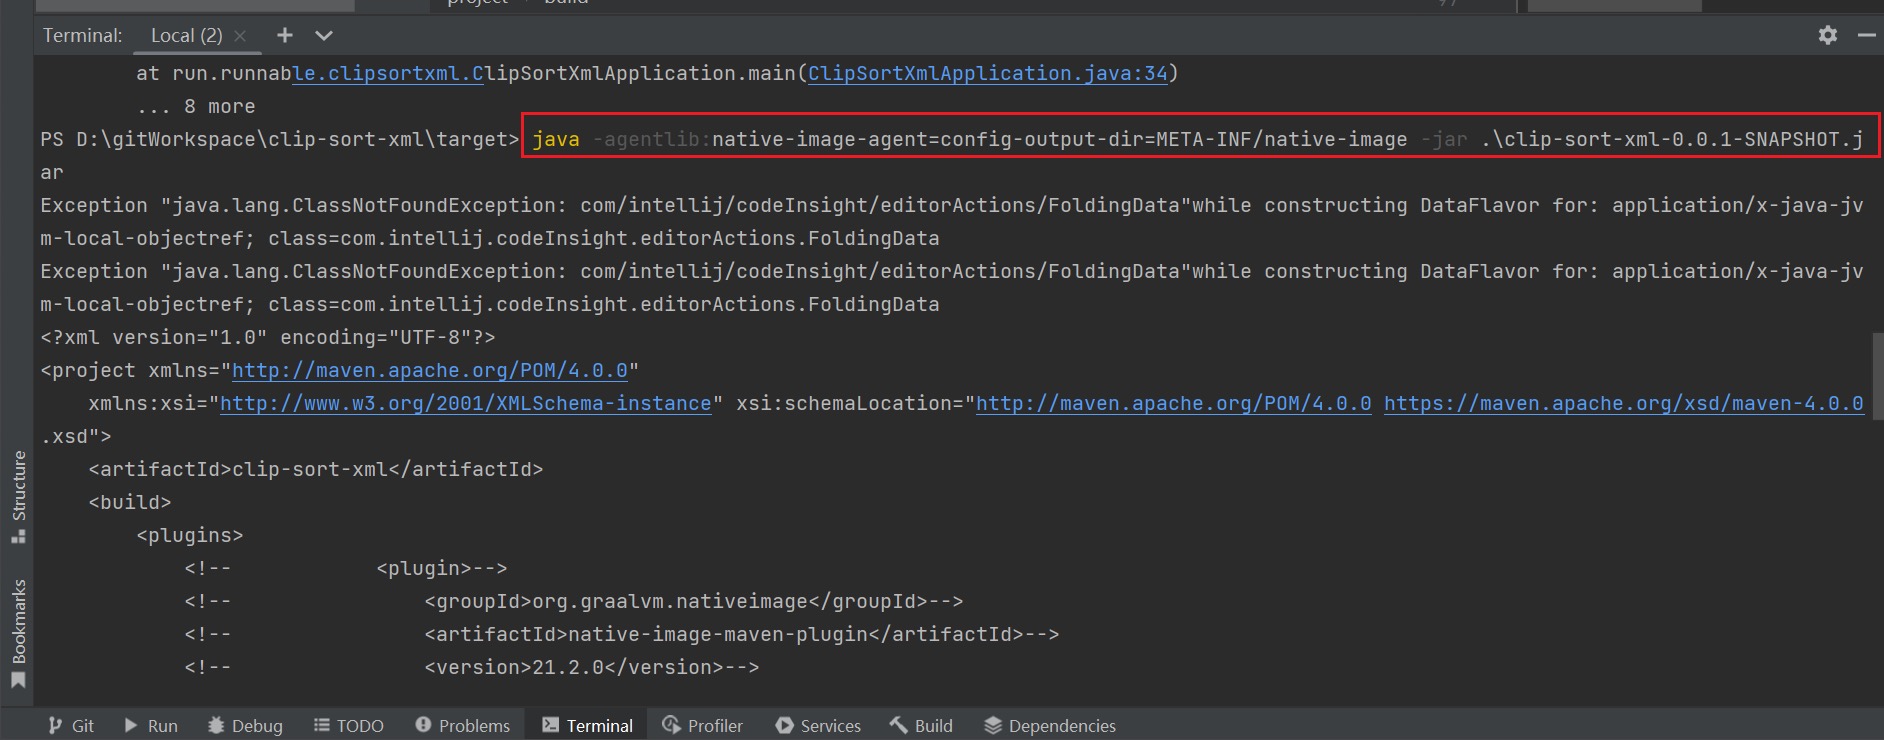Open the Problems tool window
The image size is (1884, 740).
coord(463,725)
